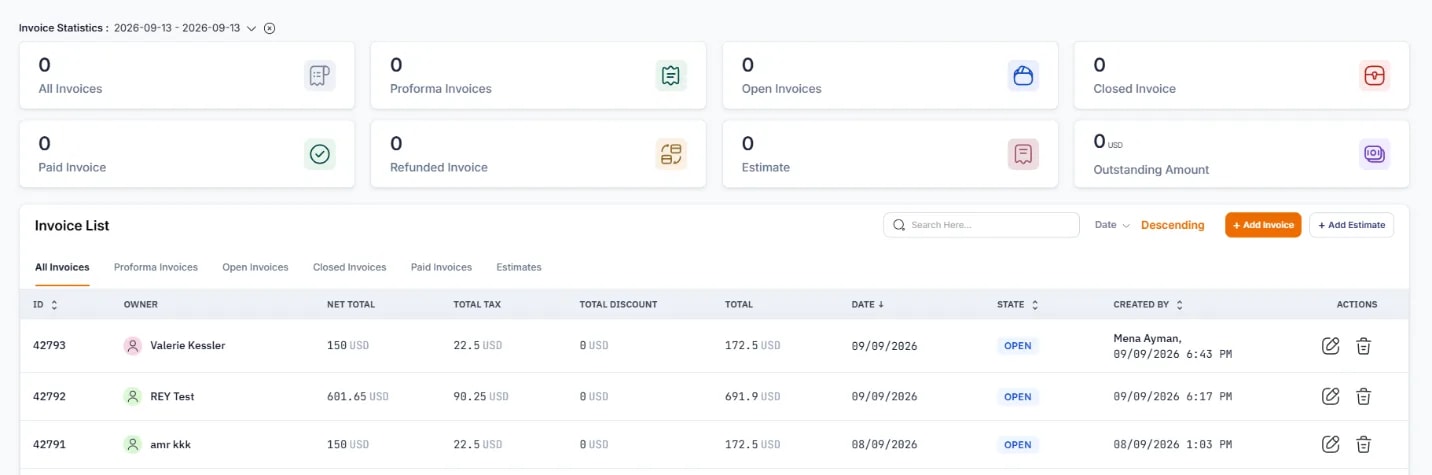The image size is (1432, 475).
Task: Click REY Test's avatar icon
Action: (x=133, y=396)
